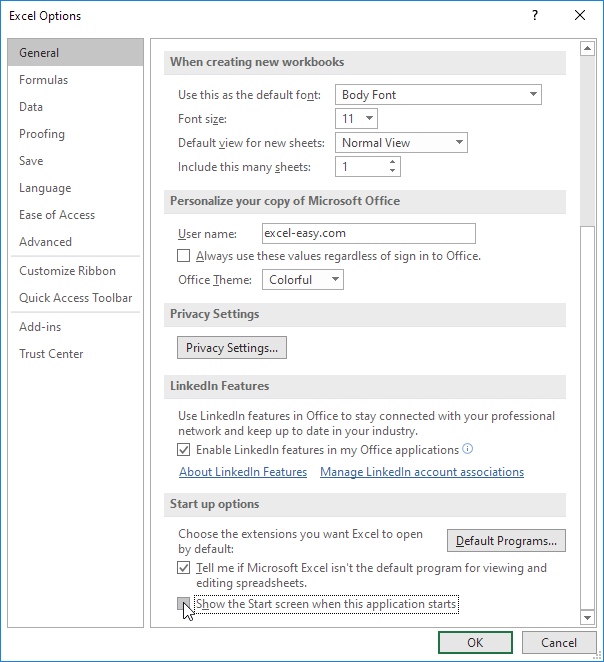Open the default font dropdown
The height and width of the screenshot is (662, 604).
(533, 95)
